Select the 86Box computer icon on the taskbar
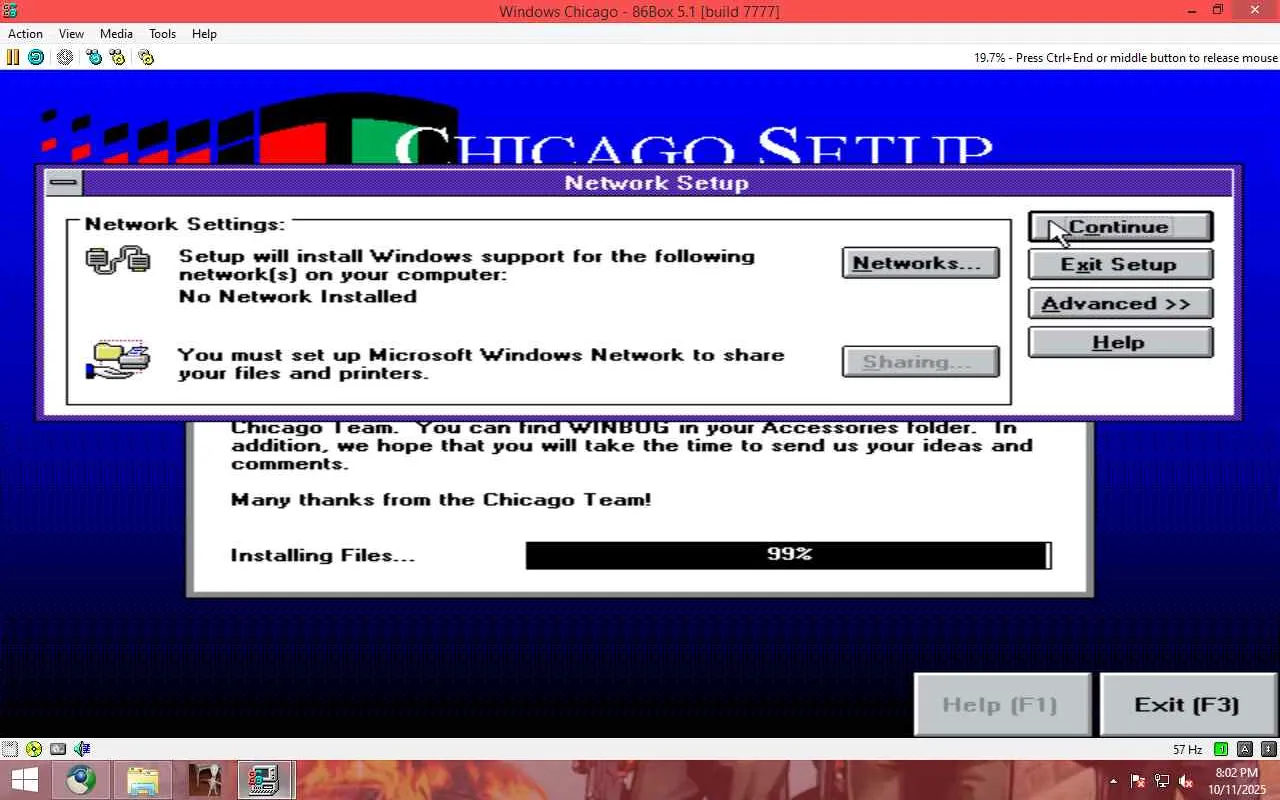Viewport: 1280px width, 800px height. 265,780
